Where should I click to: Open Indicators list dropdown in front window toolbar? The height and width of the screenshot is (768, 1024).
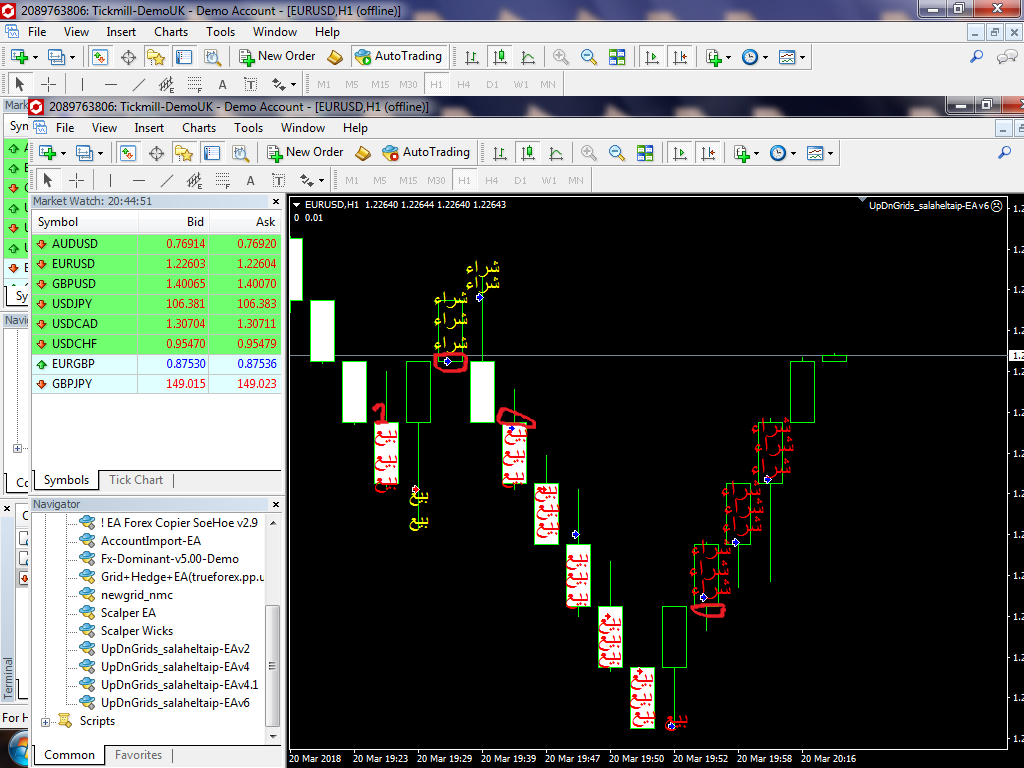[744, 153]
